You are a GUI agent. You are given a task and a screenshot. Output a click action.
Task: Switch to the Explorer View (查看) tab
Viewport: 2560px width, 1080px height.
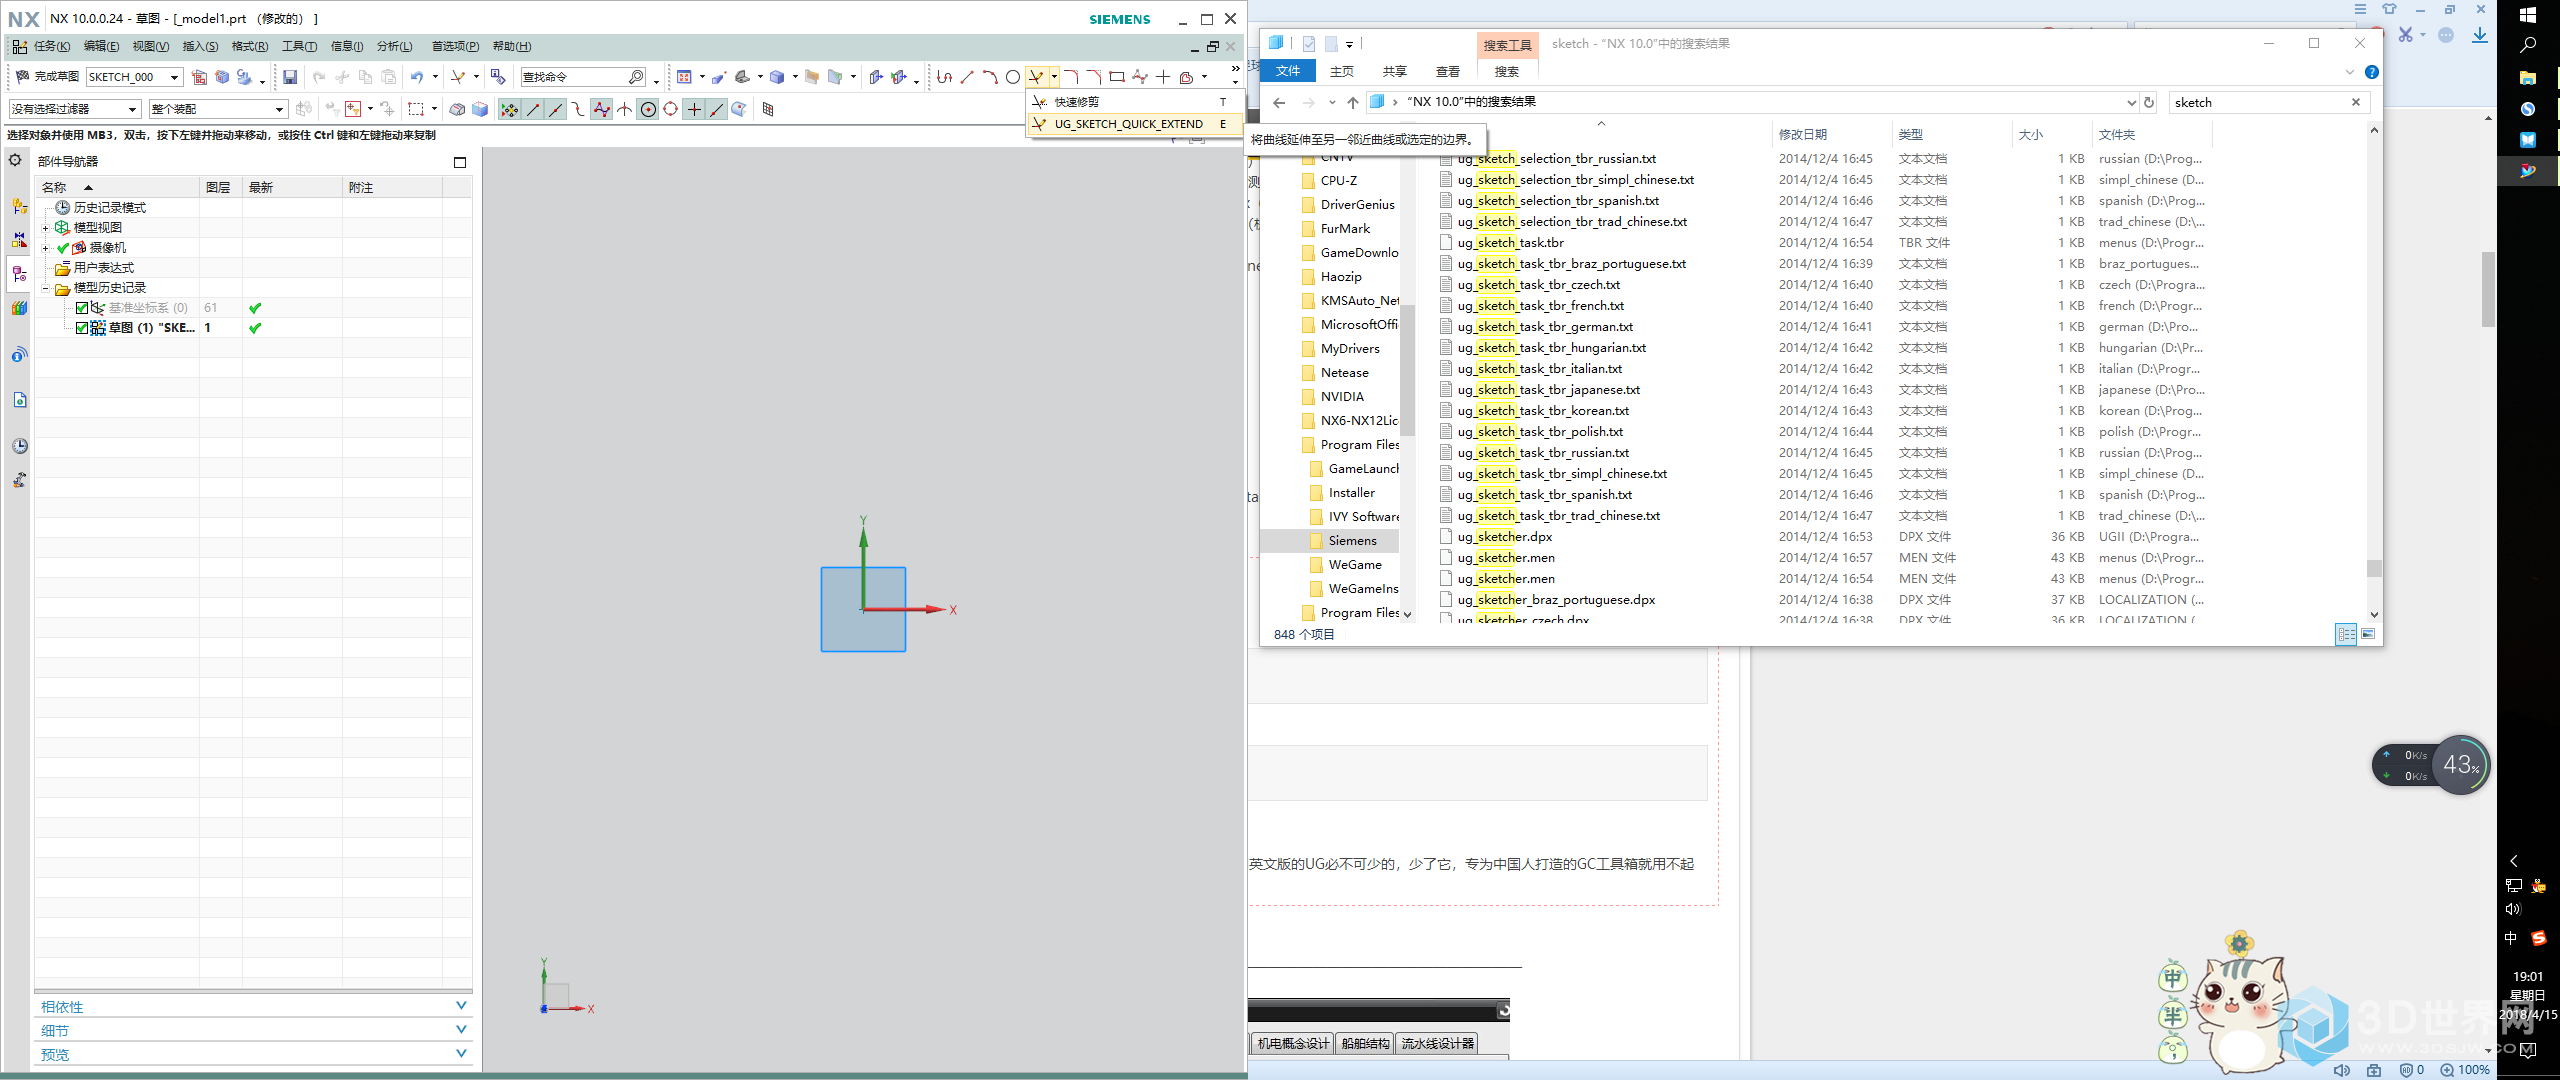point(1447,72)
